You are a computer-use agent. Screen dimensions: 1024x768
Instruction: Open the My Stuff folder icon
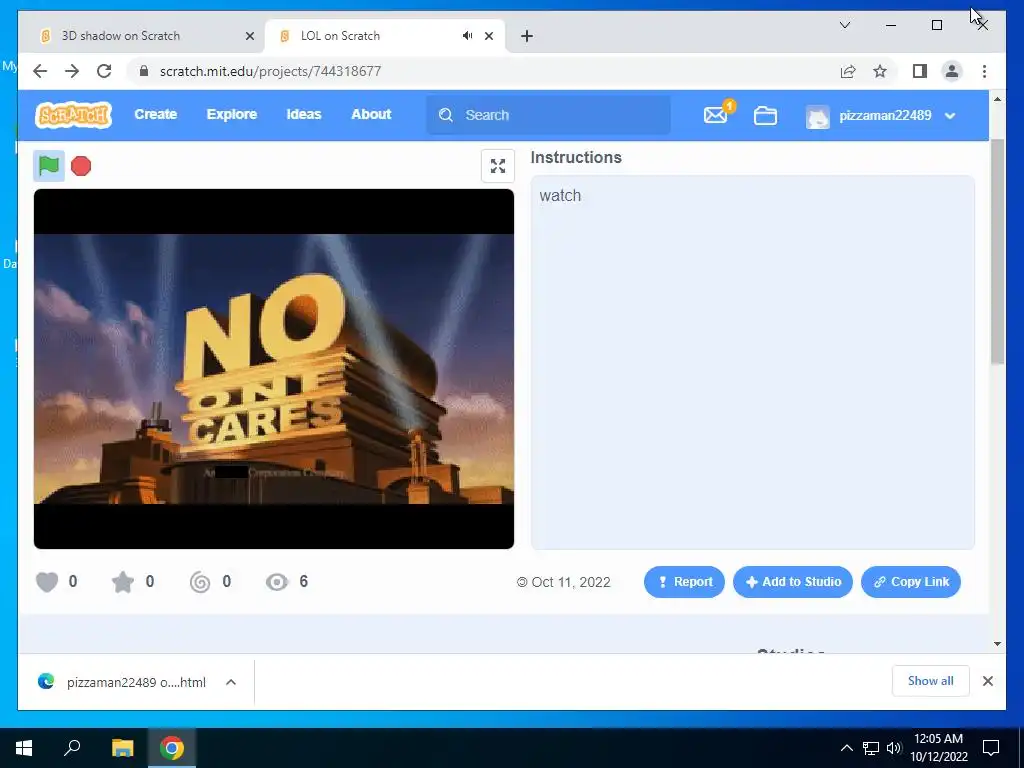(765, 116)
